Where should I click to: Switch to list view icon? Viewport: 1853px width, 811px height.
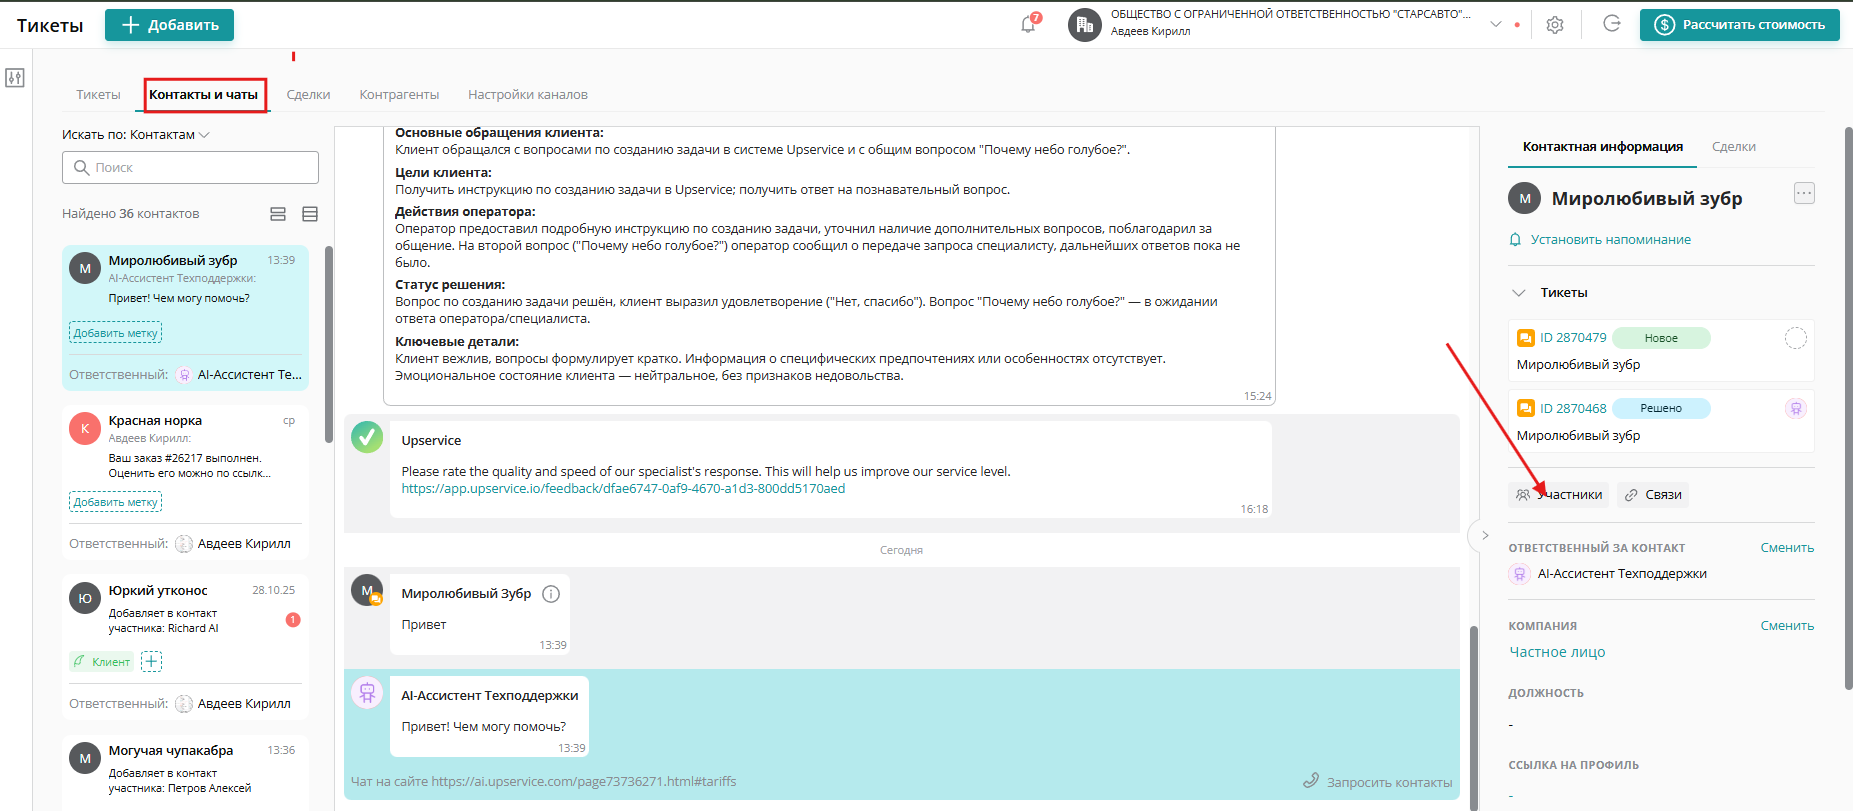pyautogui.click(x=310, y=214)
